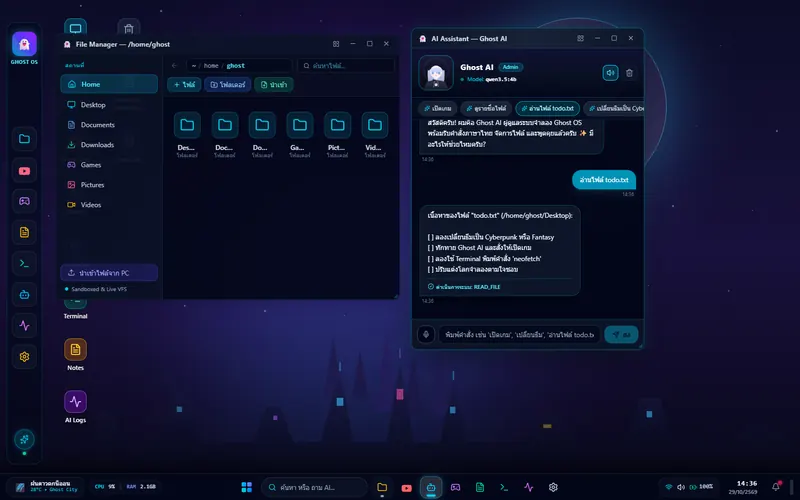Click the rocket icon at the dock bottom

[24, 439]
